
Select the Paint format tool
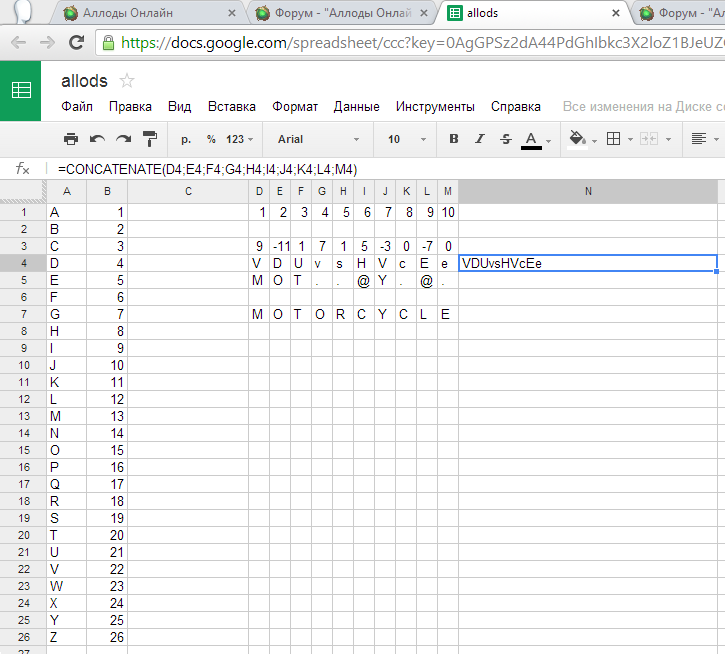pos(150,139)
